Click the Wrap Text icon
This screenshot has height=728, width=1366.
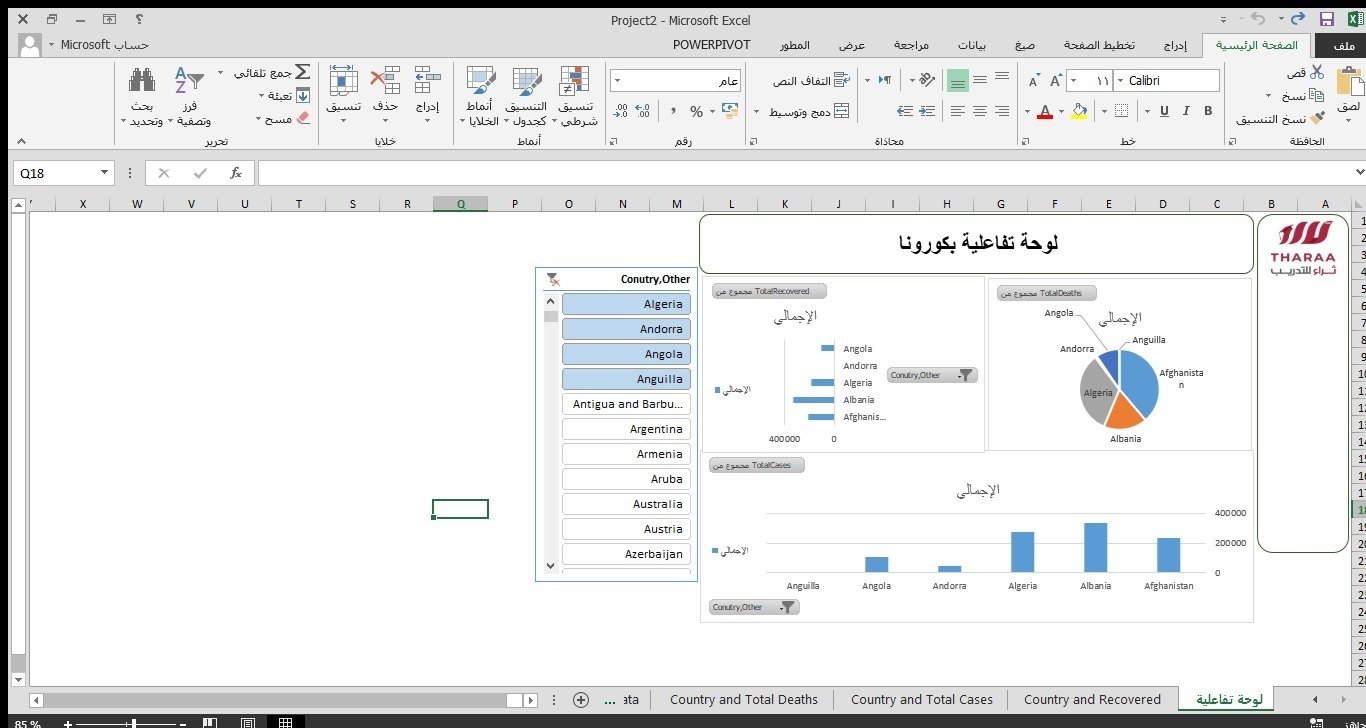click(x=841, y=80)
